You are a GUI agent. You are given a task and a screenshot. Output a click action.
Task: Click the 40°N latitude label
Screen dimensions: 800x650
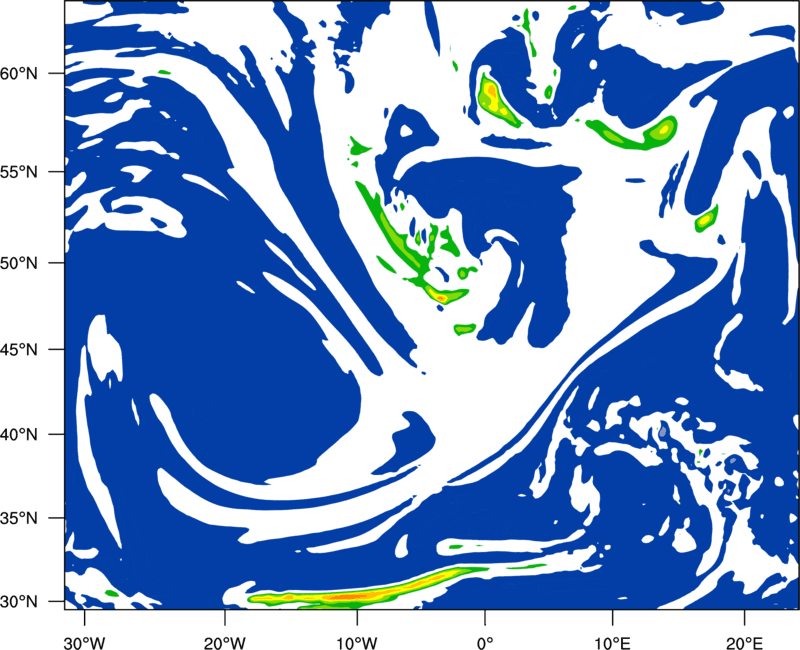click(19, 435)
